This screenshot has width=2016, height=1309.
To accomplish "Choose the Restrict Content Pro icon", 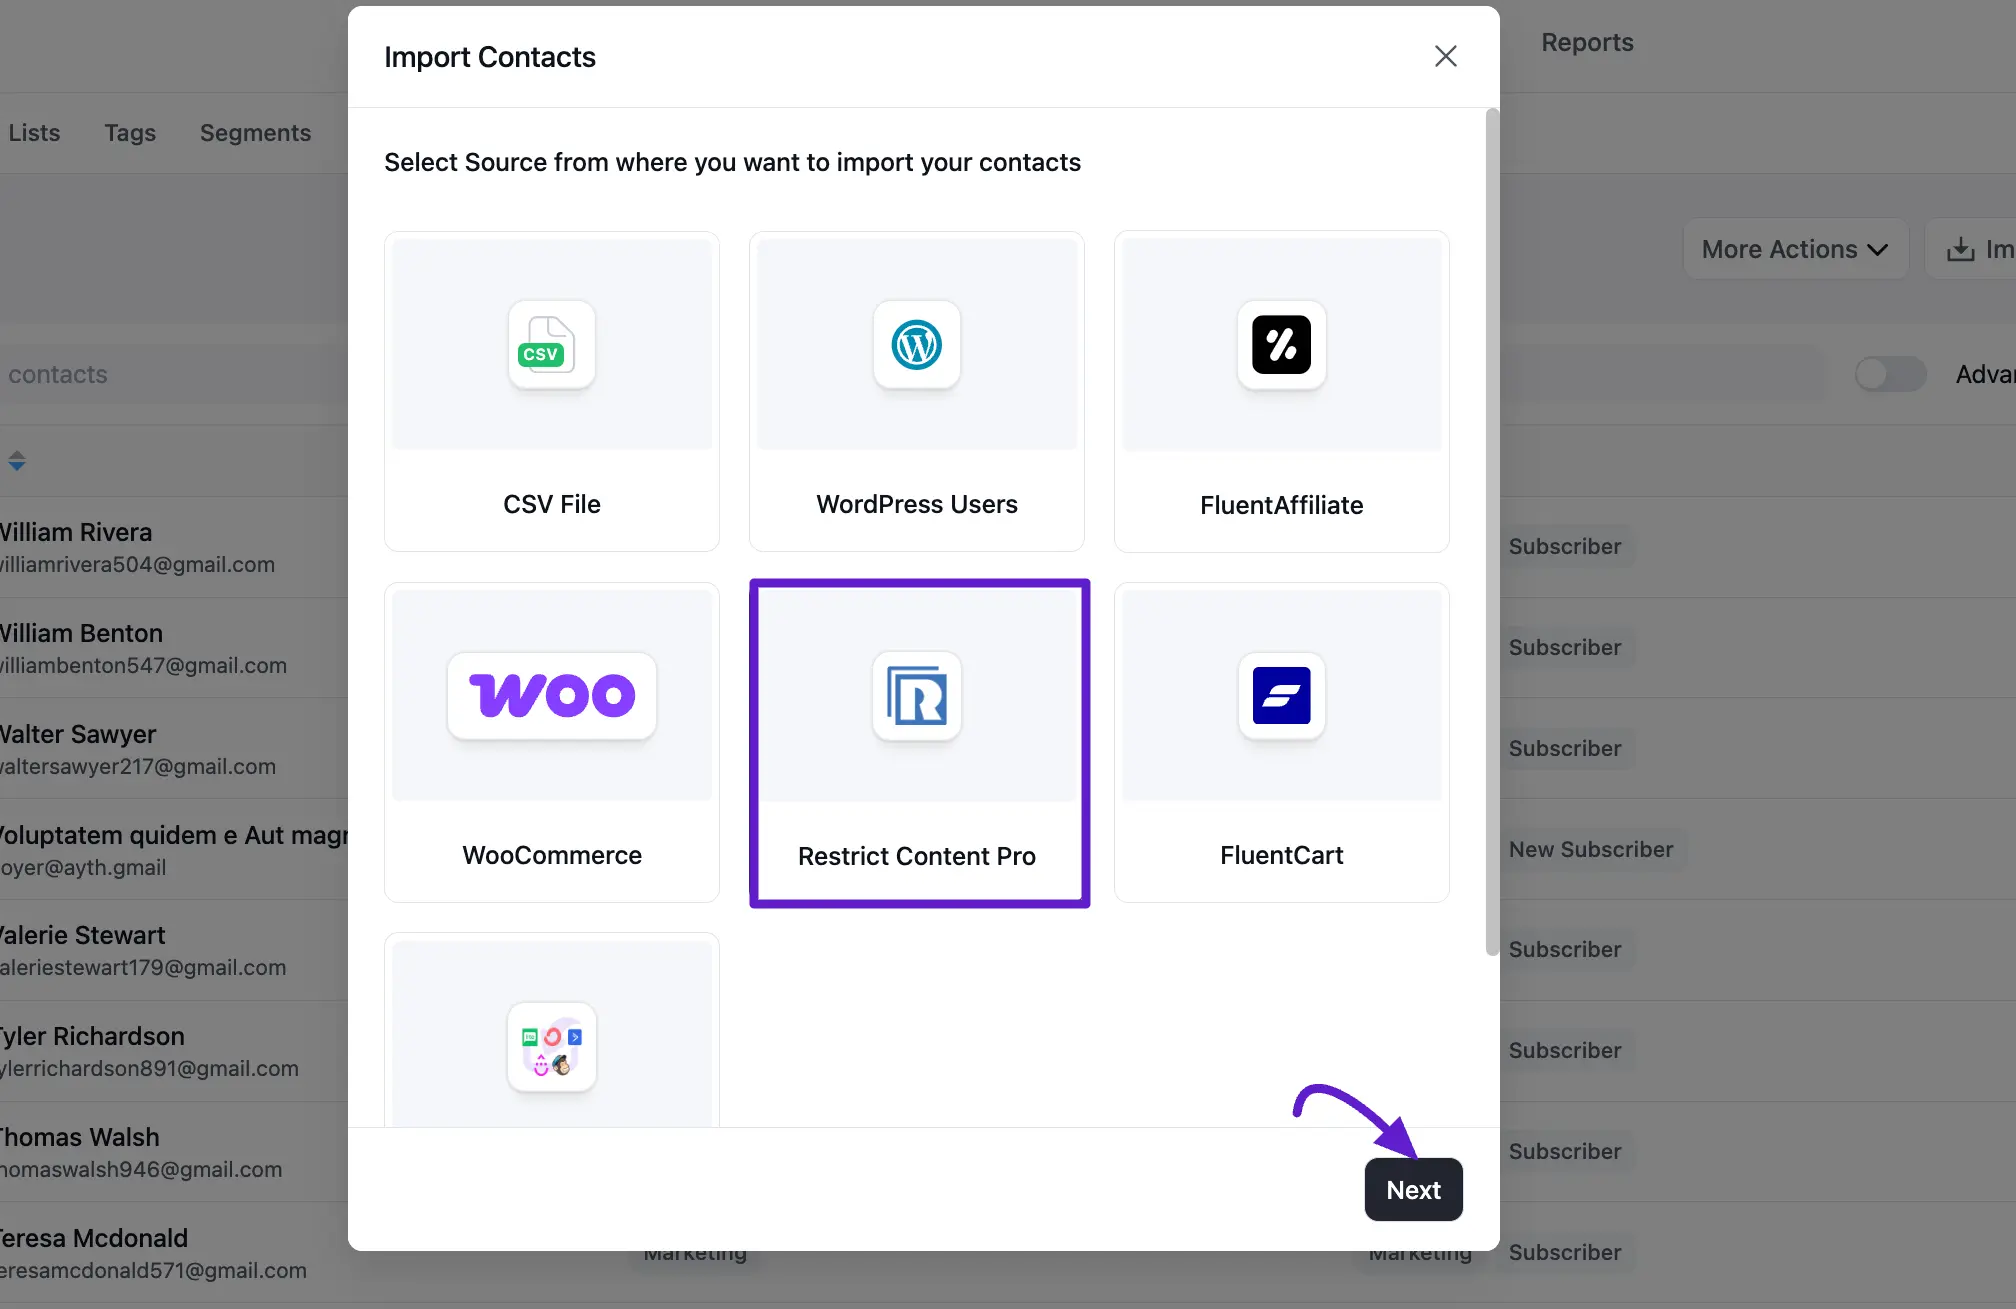I will tap(917, 696).
